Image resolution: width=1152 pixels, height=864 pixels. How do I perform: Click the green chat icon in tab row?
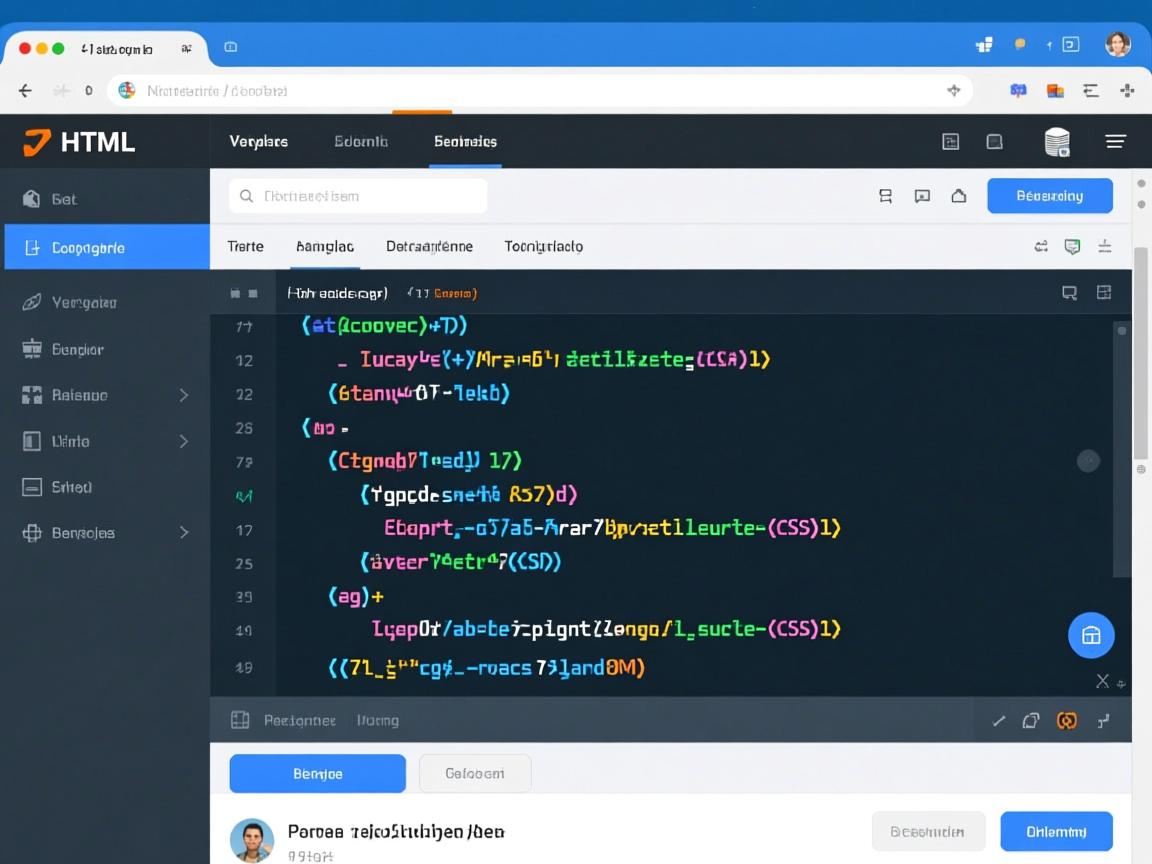coord(1072,246)
